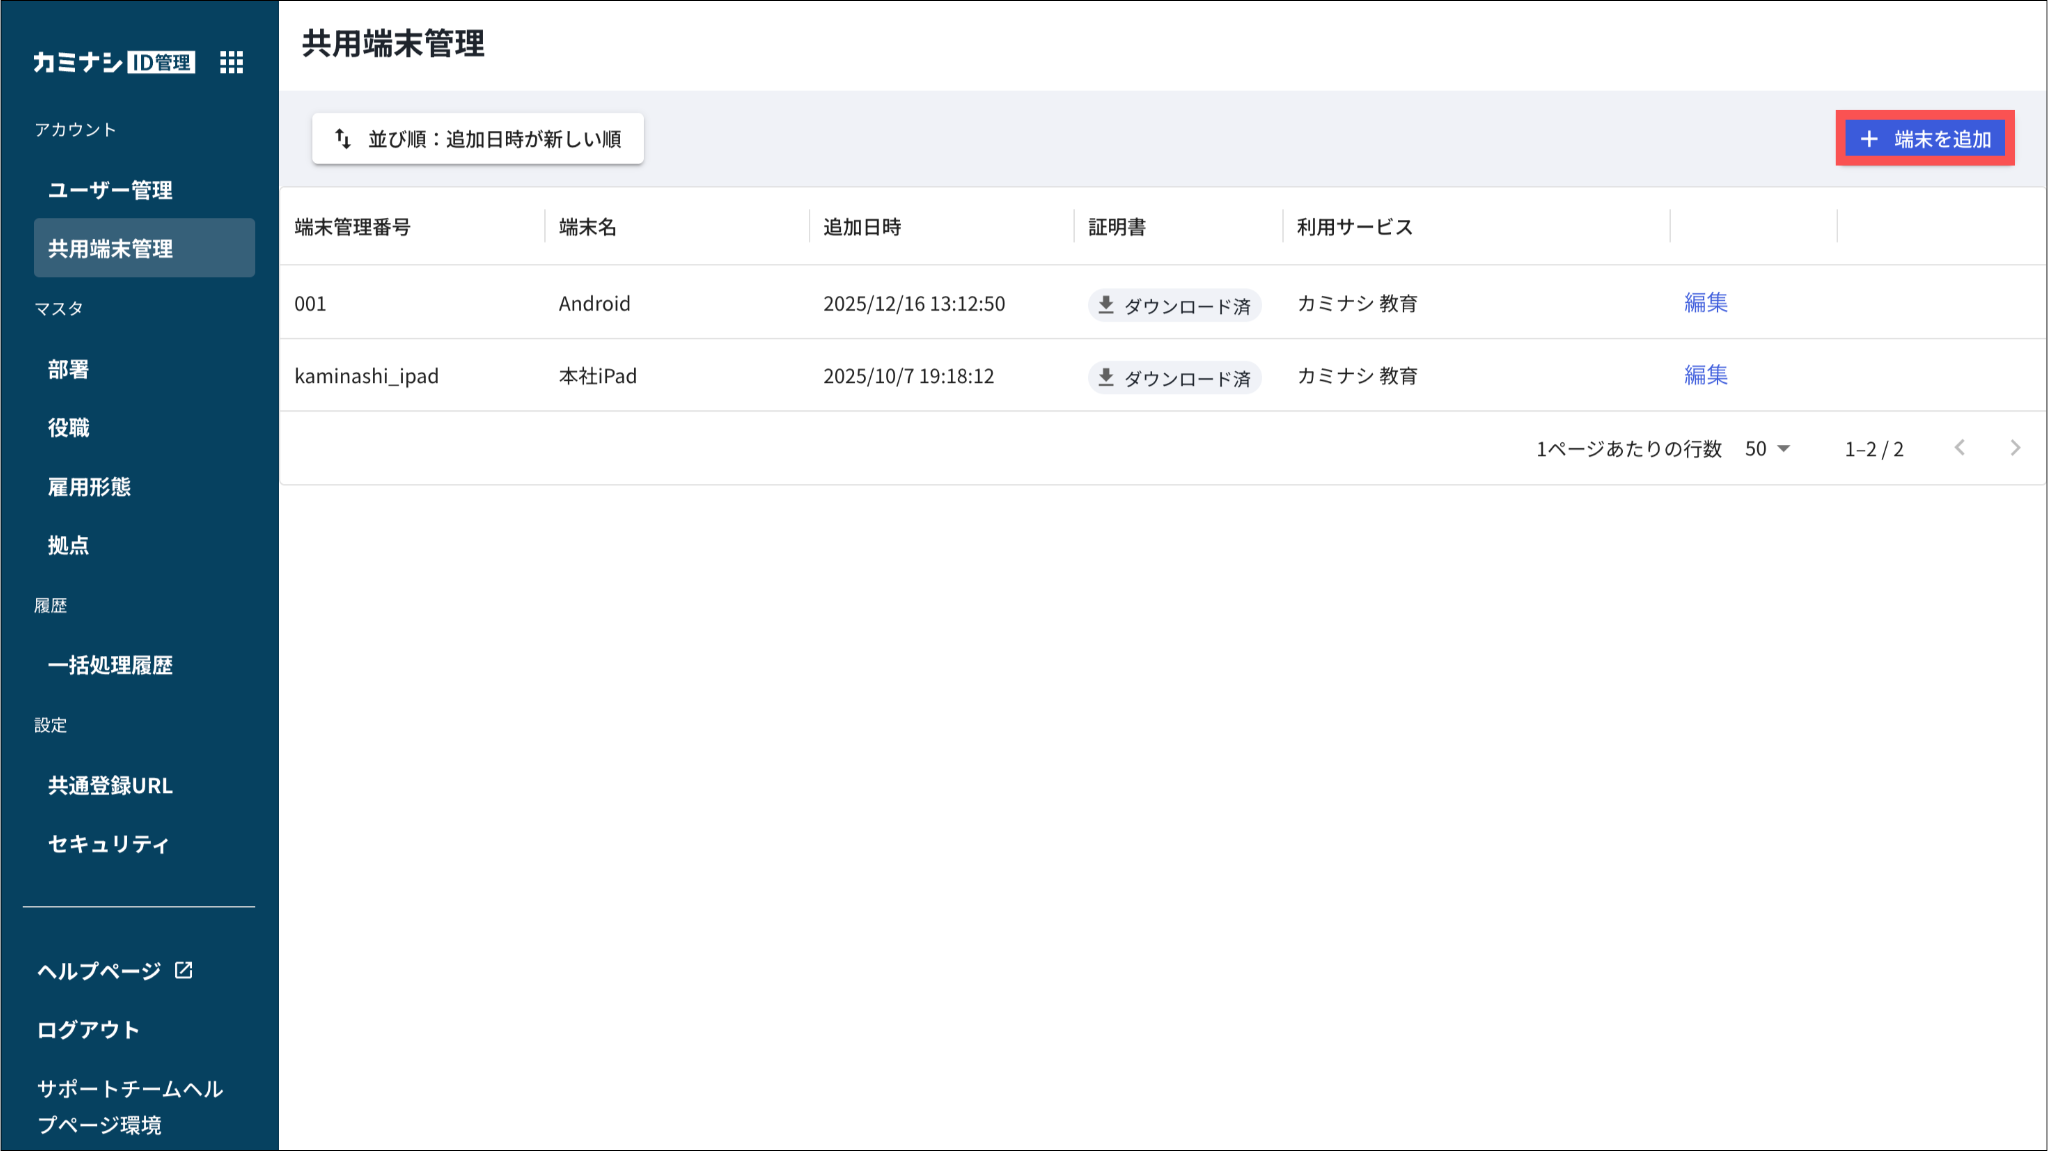Open 共通登録URL settings
Image resolution: width=2048 pixels, height=1151 pixels.
point(110,785)
